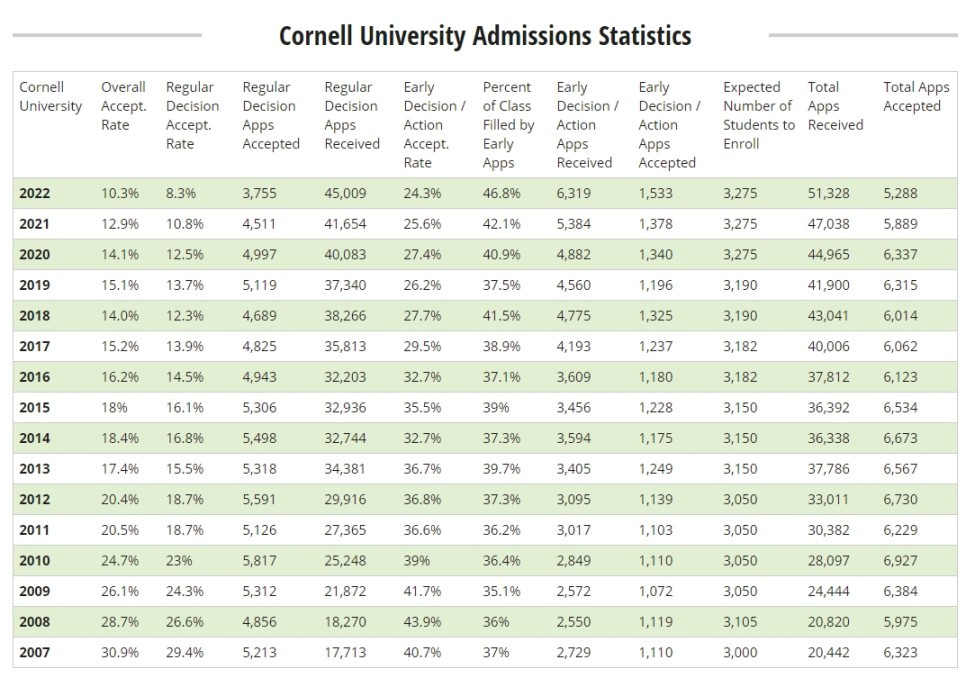Click the 43.9% early acceptance rate cell
This screenshot has height=678, width=966.
[x=422, y=622]
